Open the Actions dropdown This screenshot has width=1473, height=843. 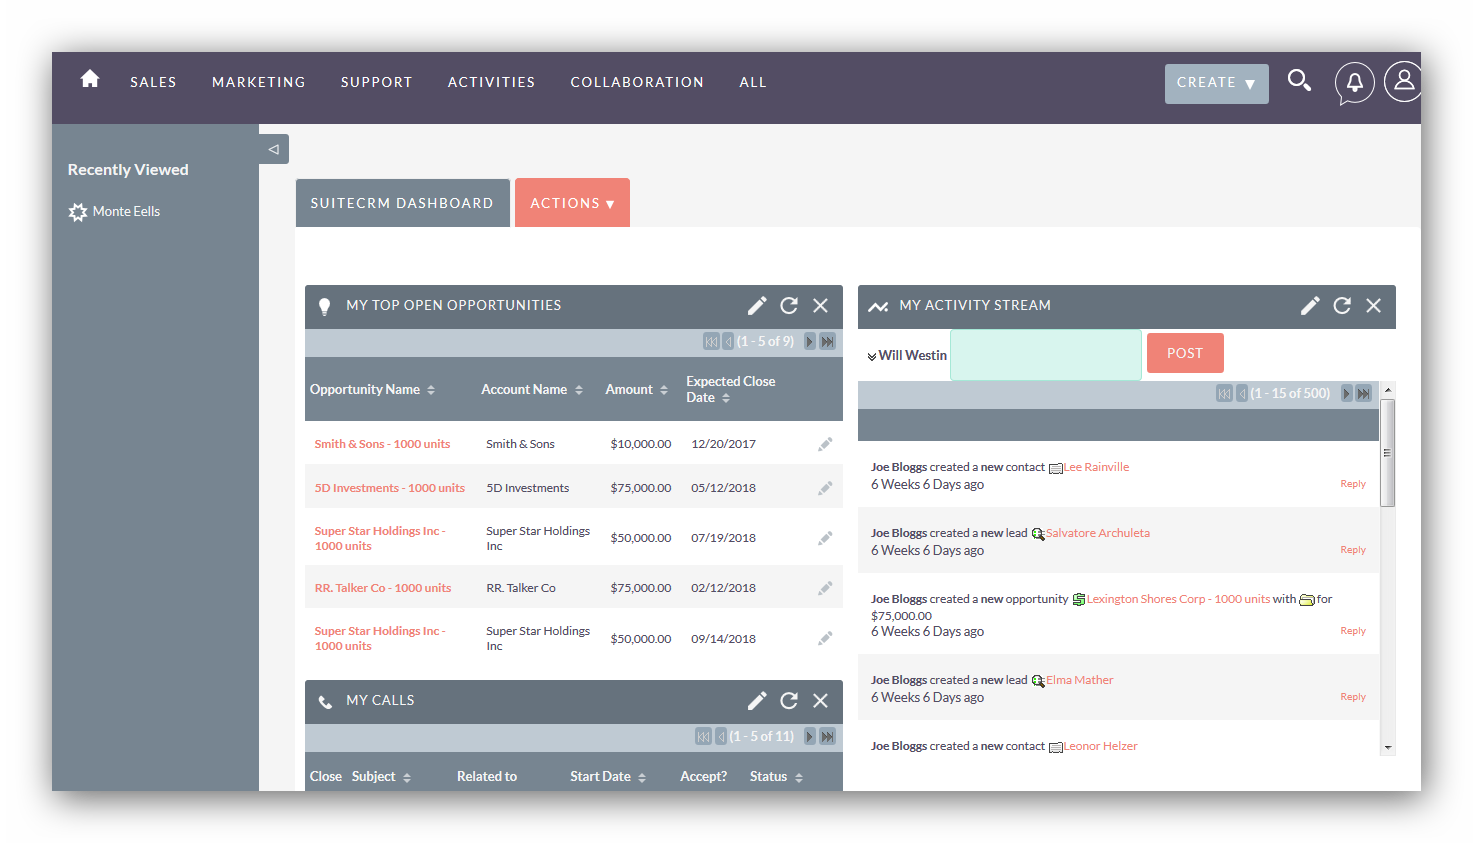(572, 203)
